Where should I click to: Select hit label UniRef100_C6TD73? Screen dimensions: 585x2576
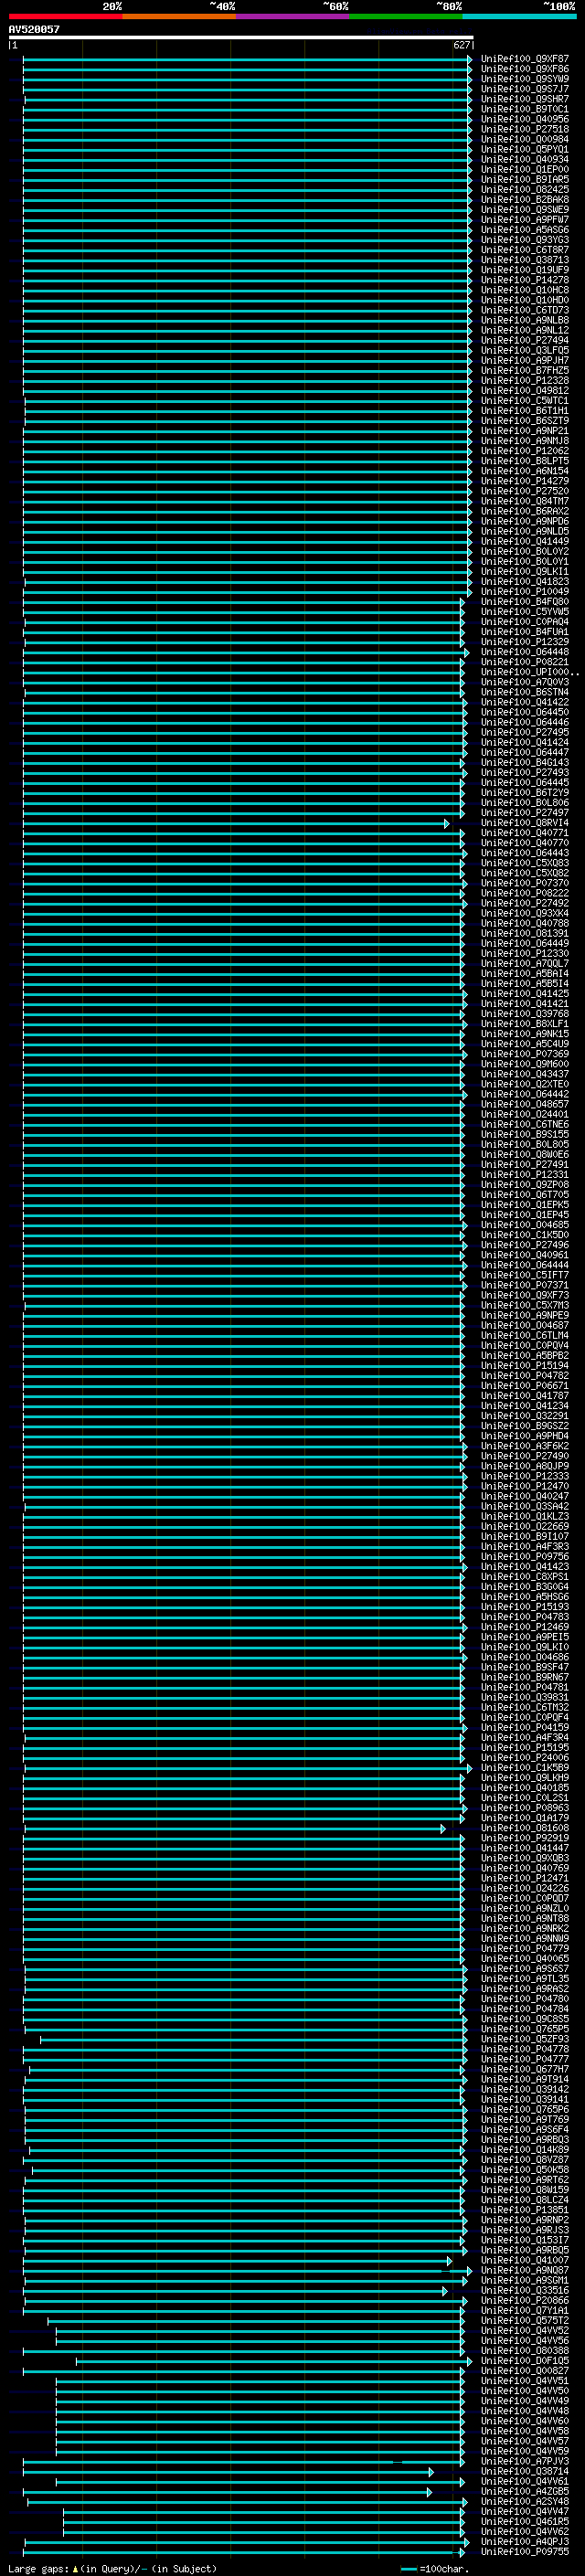pyautogui.click(x=525, y=310)
